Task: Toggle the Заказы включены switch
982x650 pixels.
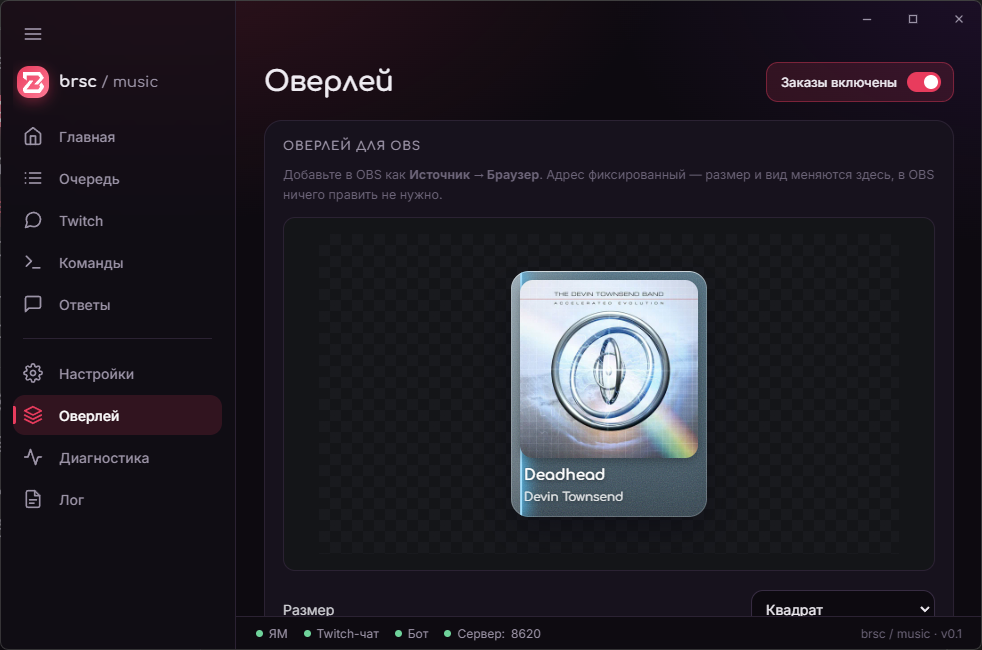Action: pos(924,82)
